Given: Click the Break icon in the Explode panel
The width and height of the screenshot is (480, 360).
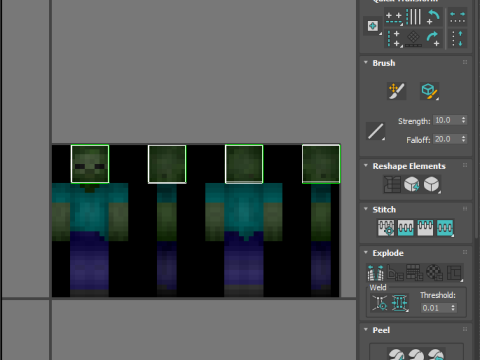Looking at the screenshot, I should pos(375,273).
